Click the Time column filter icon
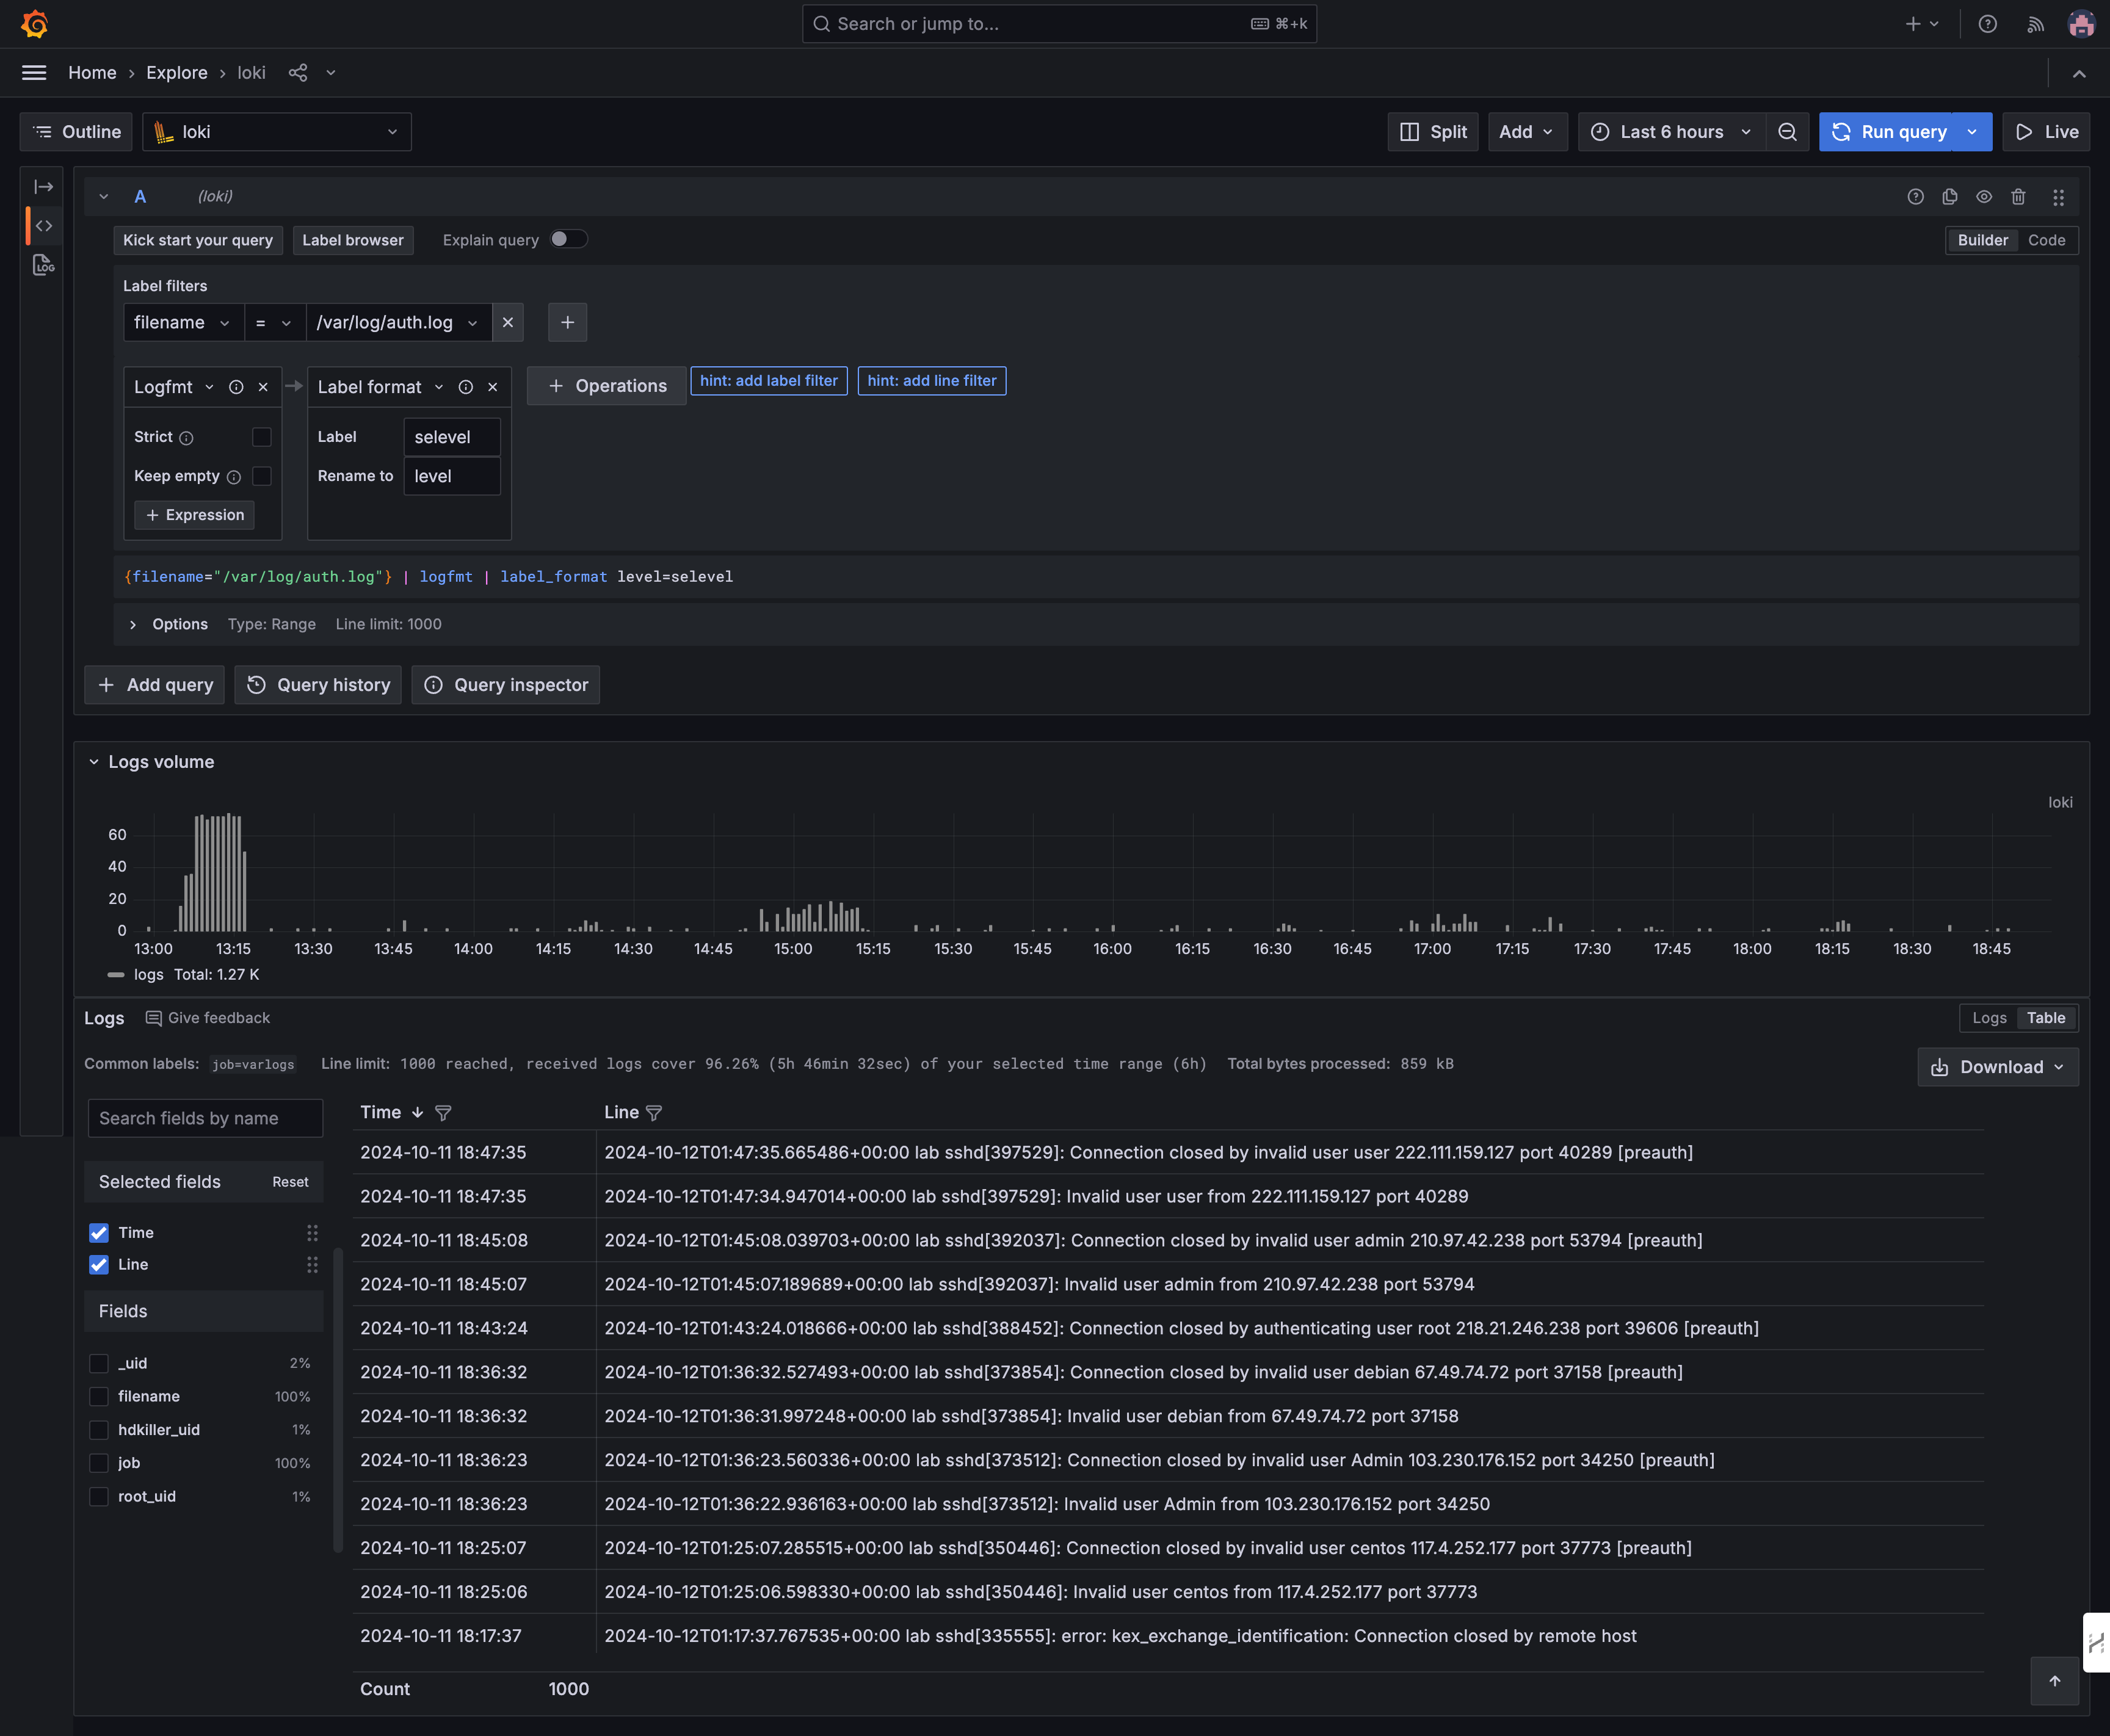Image resolution: width=2110 pixels, height=1736 pixels. pyautogui.click(x=443, y=1113)
